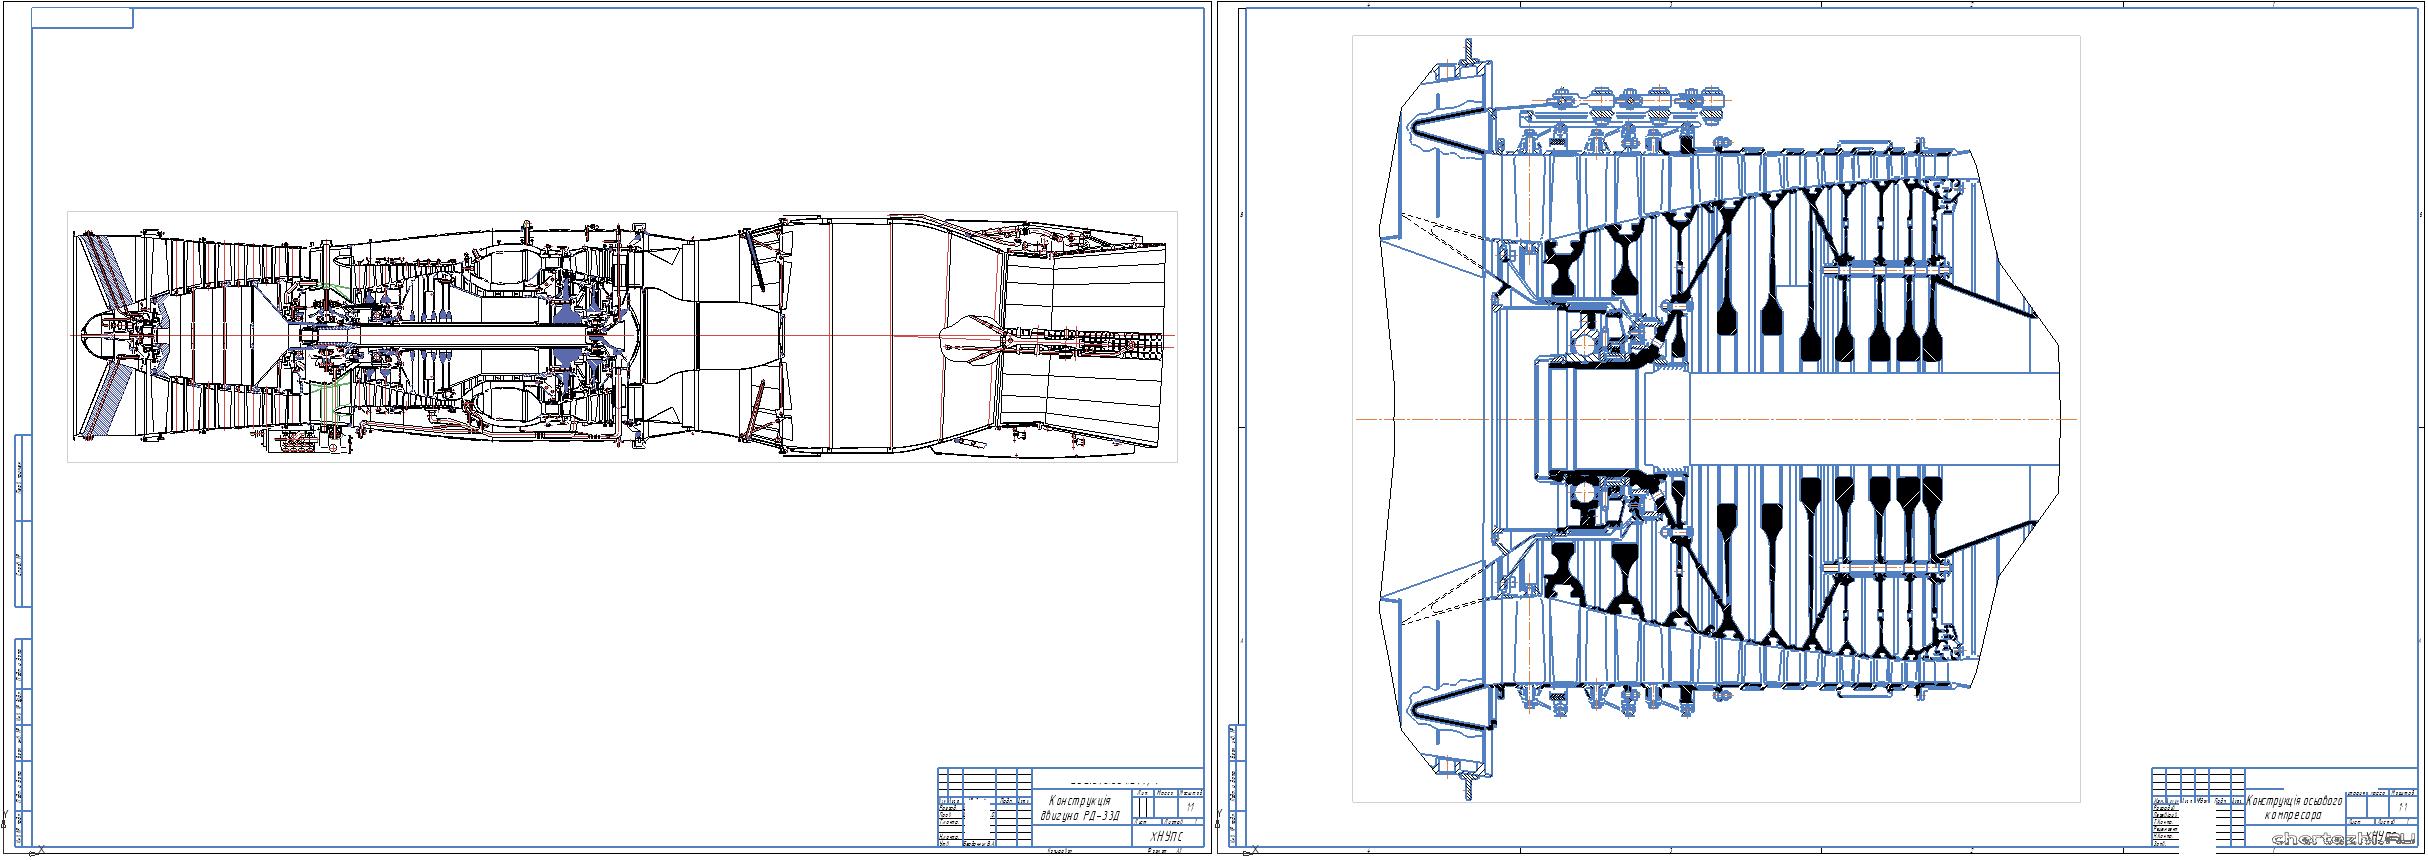Click the empty designation box at top-left corner

click(82, 18)
